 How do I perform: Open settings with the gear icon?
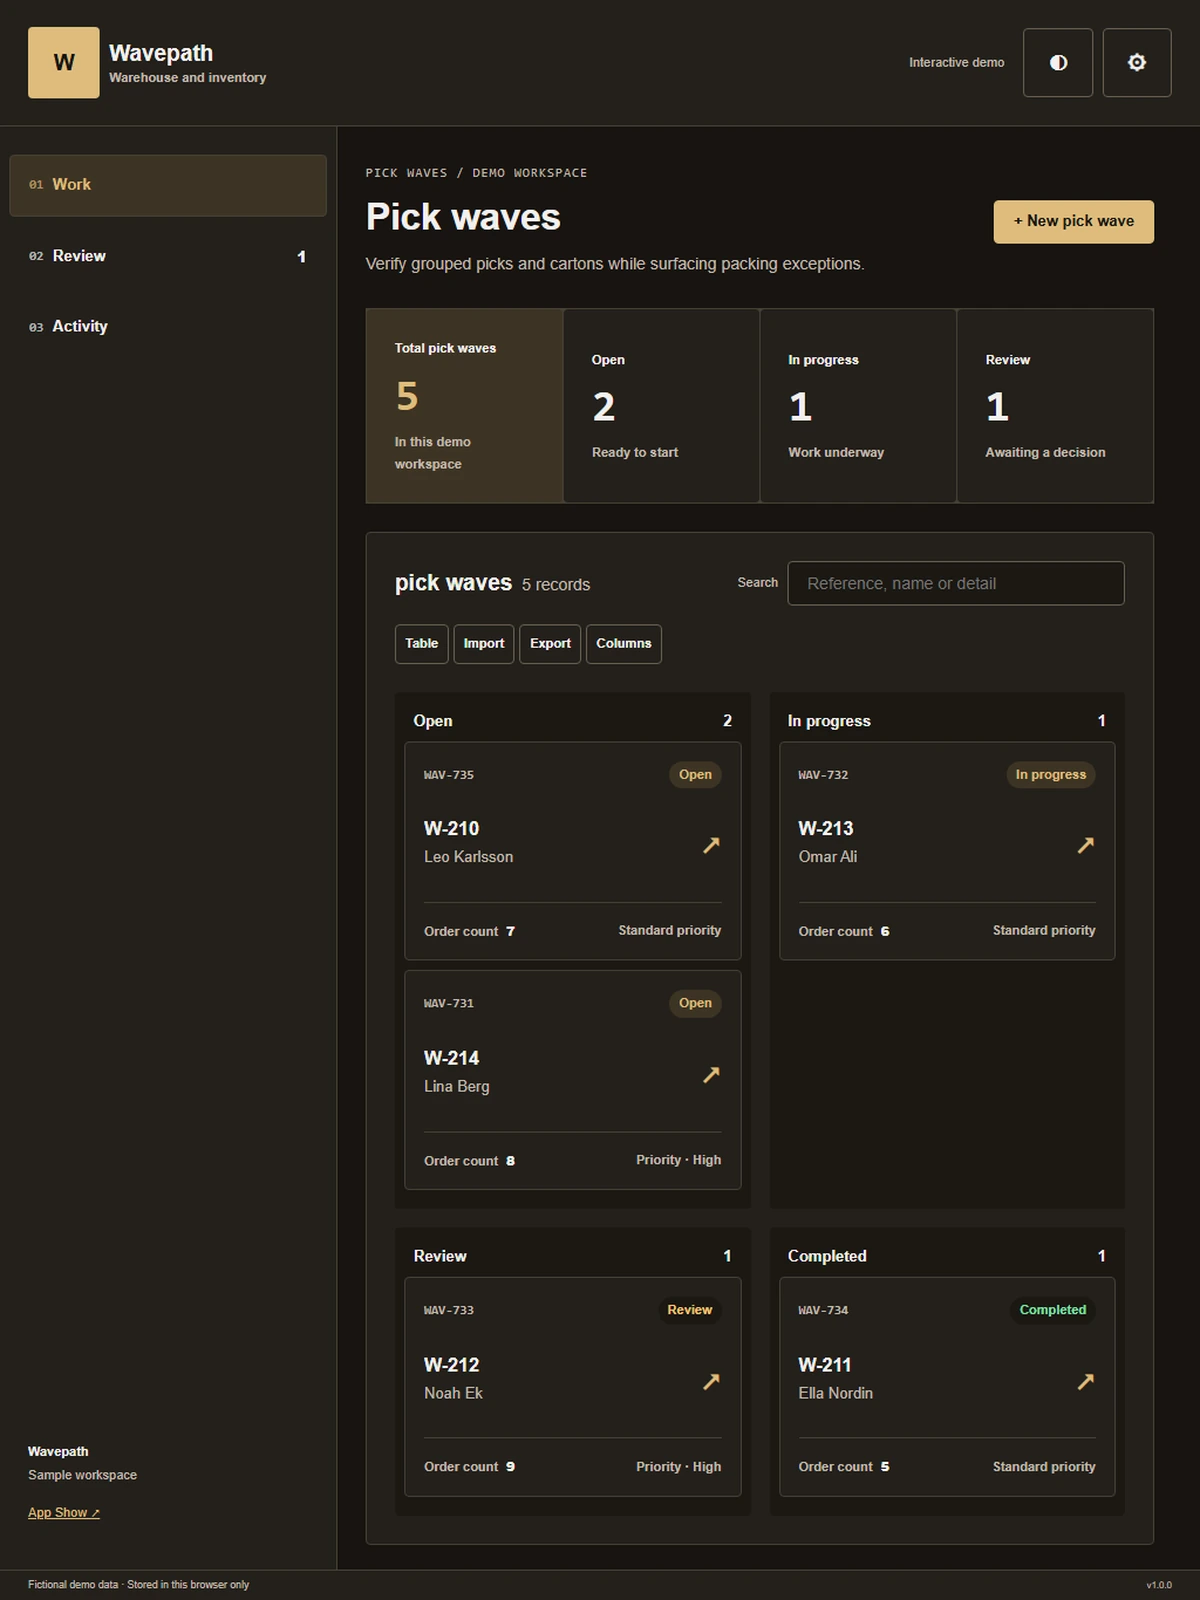(x=1137, y=62)
